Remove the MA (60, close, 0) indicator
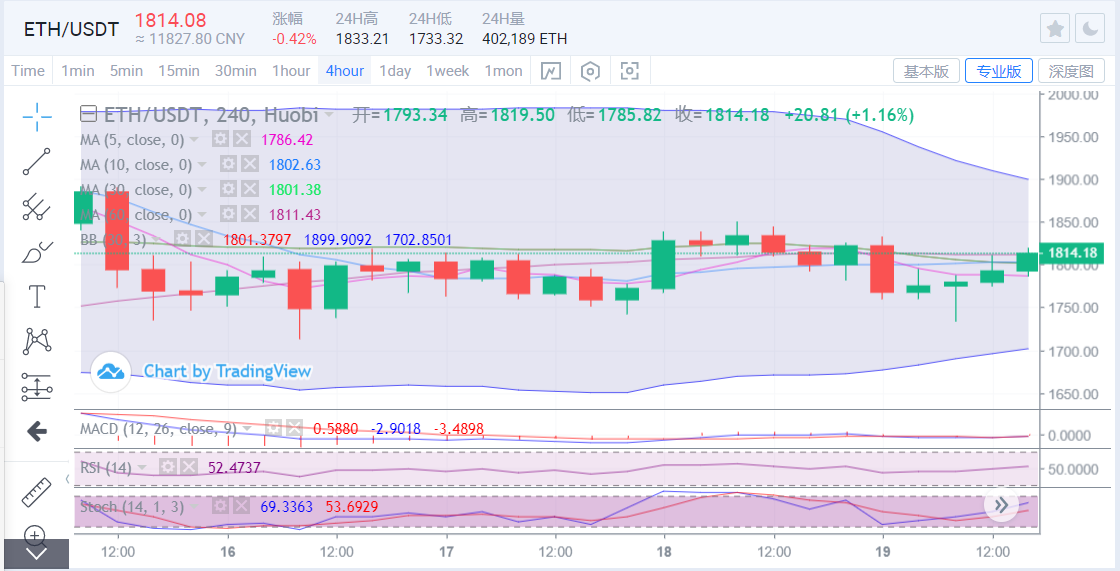Viewport: 1120px width, 571px height. [249, 214]
